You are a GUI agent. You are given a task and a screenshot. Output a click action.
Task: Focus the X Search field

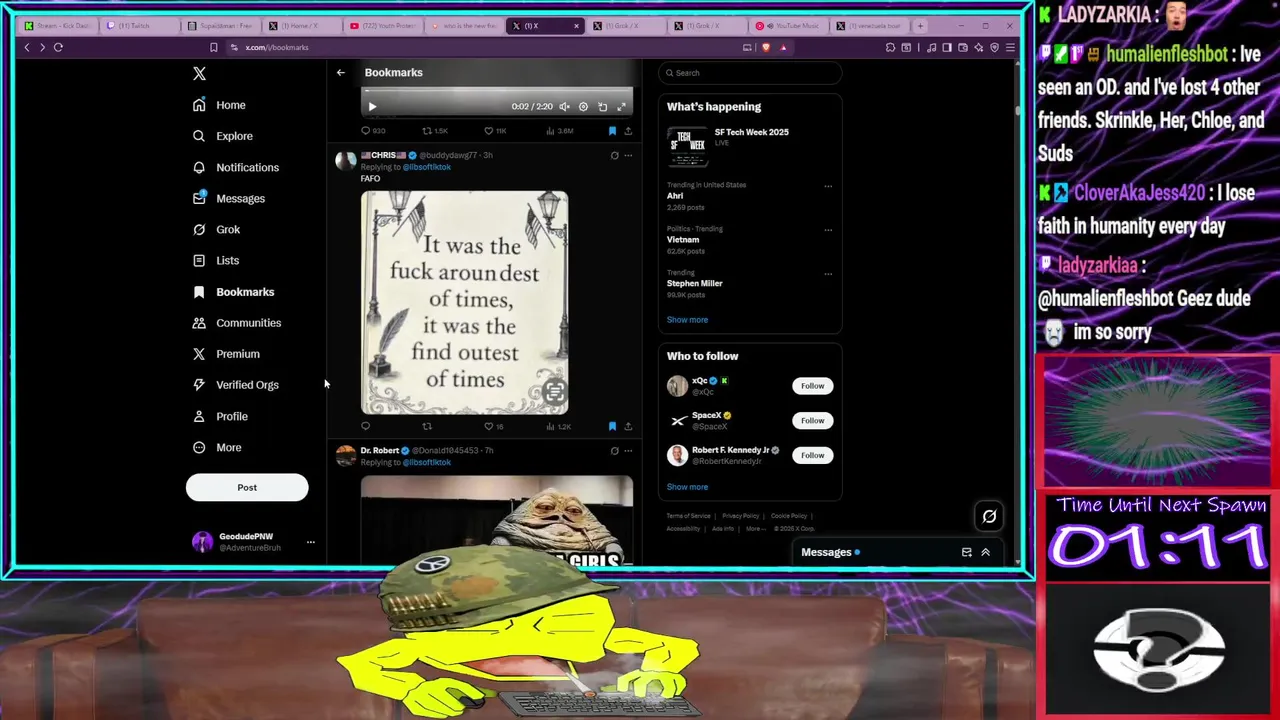750,73
